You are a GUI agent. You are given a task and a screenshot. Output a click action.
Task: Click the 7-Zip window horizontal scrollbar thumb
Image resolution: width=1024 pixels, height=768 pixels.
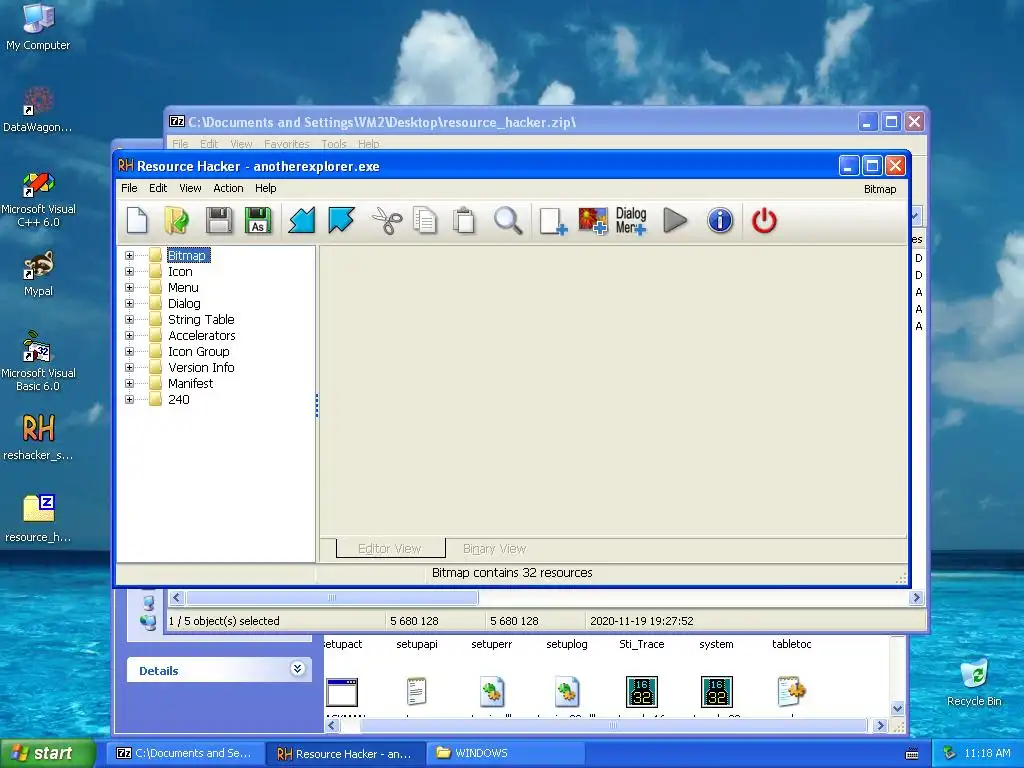point(332,598)
